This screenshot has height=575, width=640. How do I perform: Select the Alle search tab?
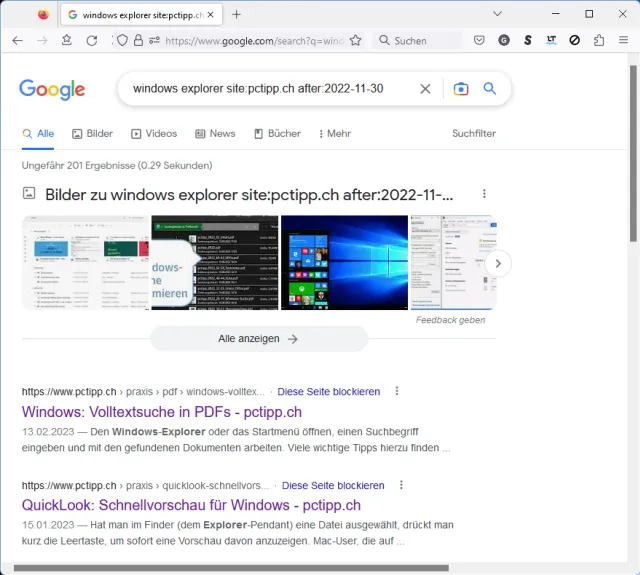(x=38, y=133)
